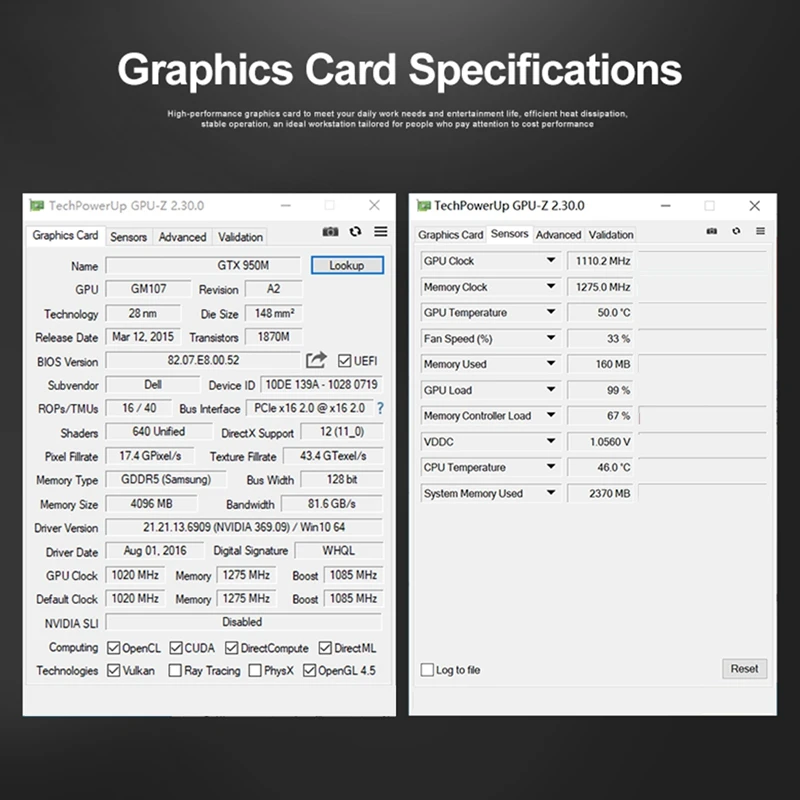The height and width of the screenshot is (800, 800).
Task: Click the GPU-Z app icon in left title bar
Action: [37, 206]
